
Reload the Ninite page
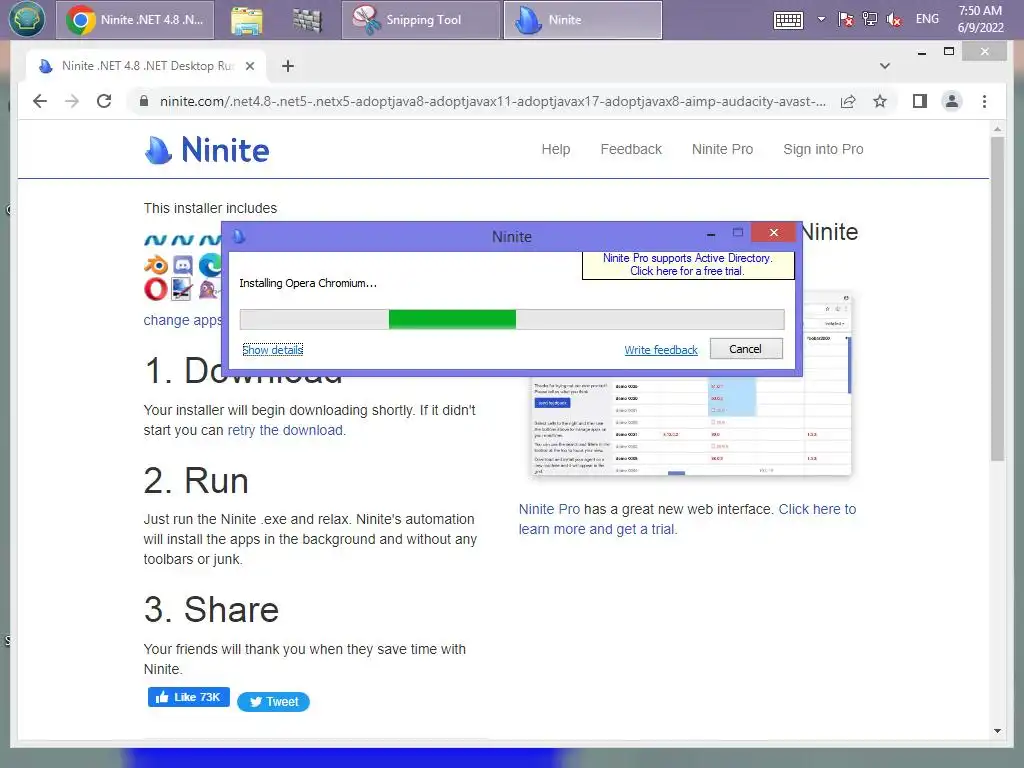pyautogui.click(x=104, y=101)
